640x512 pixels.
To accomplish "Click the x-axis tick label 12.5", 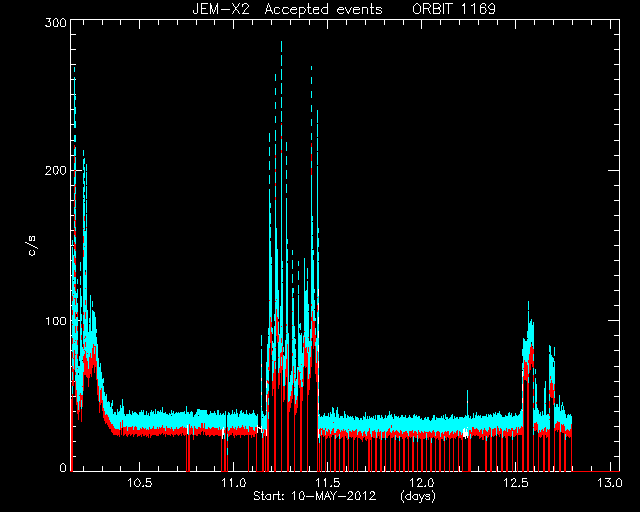I will 516,483.
